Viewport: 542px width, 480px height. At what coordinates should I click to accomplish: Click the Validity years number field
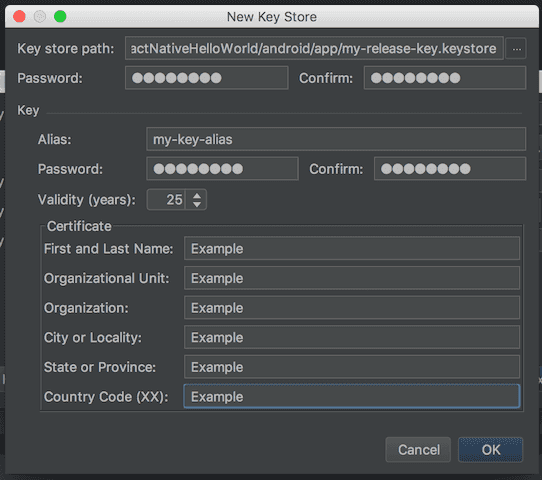167,199
